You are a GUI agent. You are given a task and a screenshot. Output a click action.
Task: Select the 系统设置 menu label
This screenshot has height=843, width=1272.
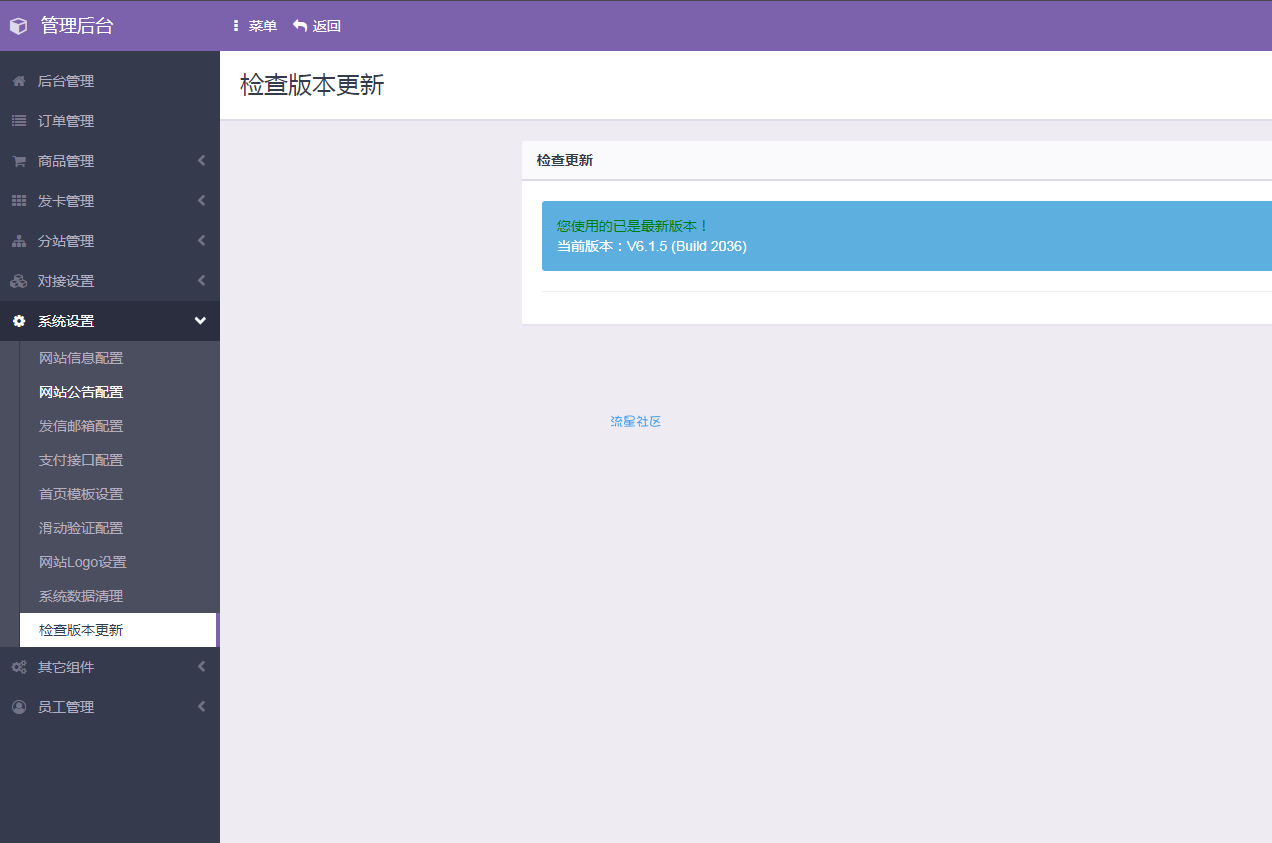click(66, 321)
